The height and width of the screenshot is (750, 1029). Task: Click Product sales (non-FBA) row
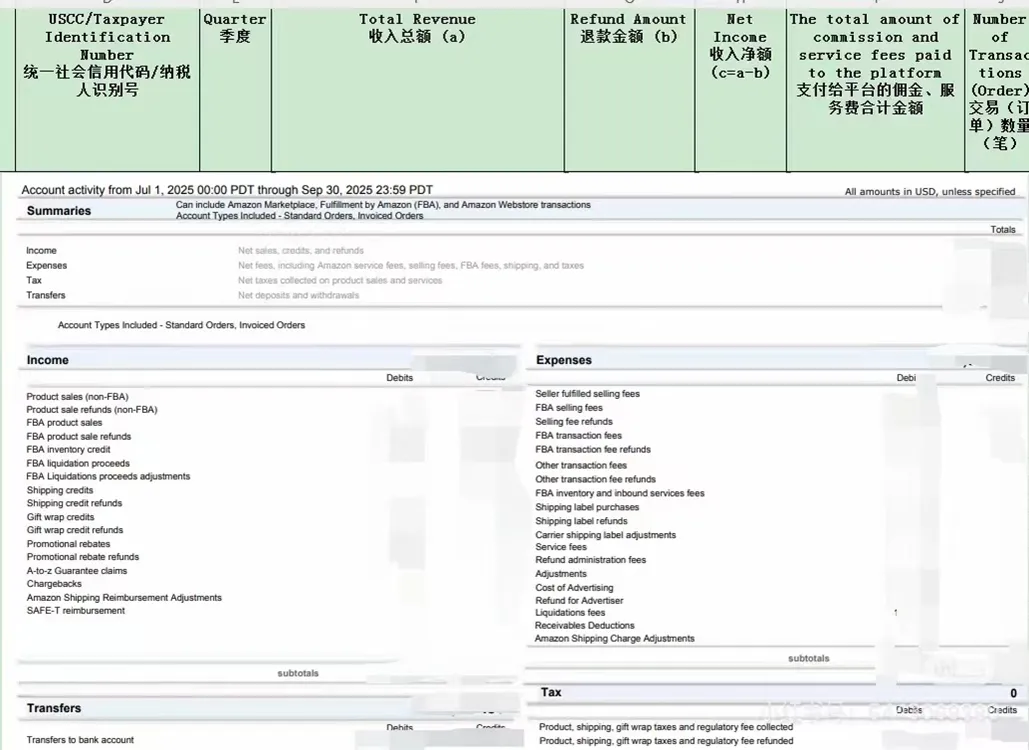point(77,396)
